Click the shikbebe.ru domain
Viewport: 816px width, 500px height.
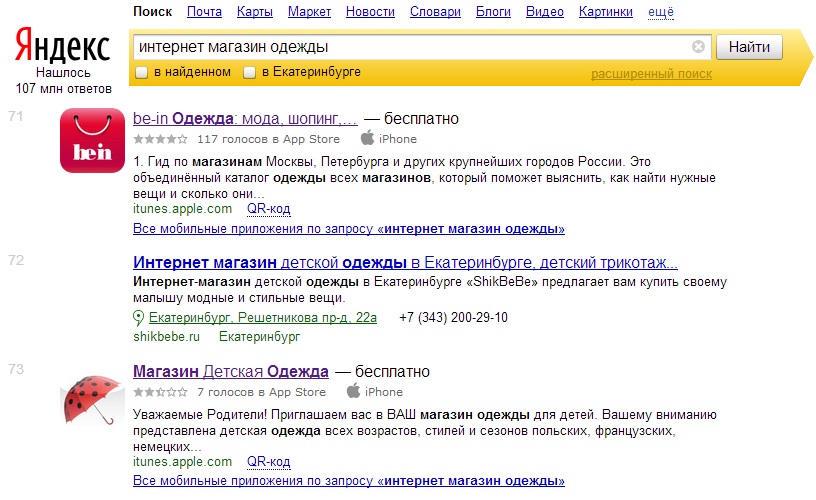[166, 337]
